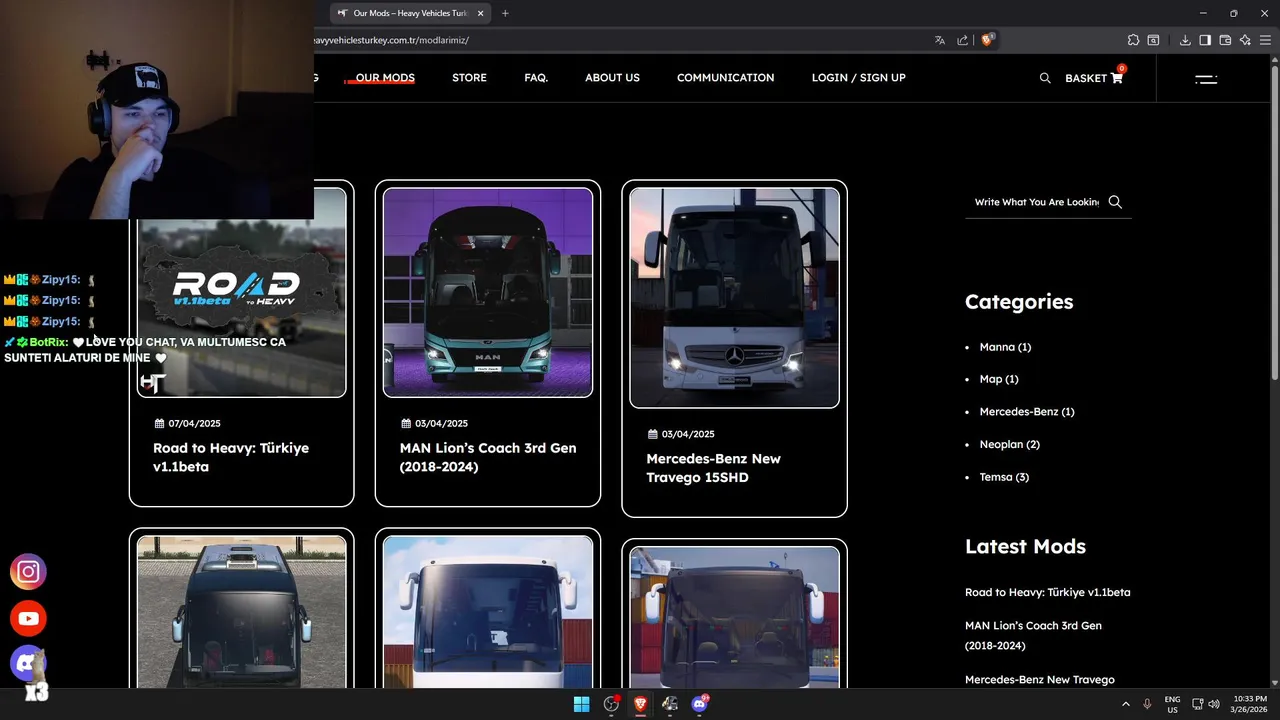This screenshot has height=720, width=1280.
Task: Open volume control in system tray
Action: click(1214, 704)
